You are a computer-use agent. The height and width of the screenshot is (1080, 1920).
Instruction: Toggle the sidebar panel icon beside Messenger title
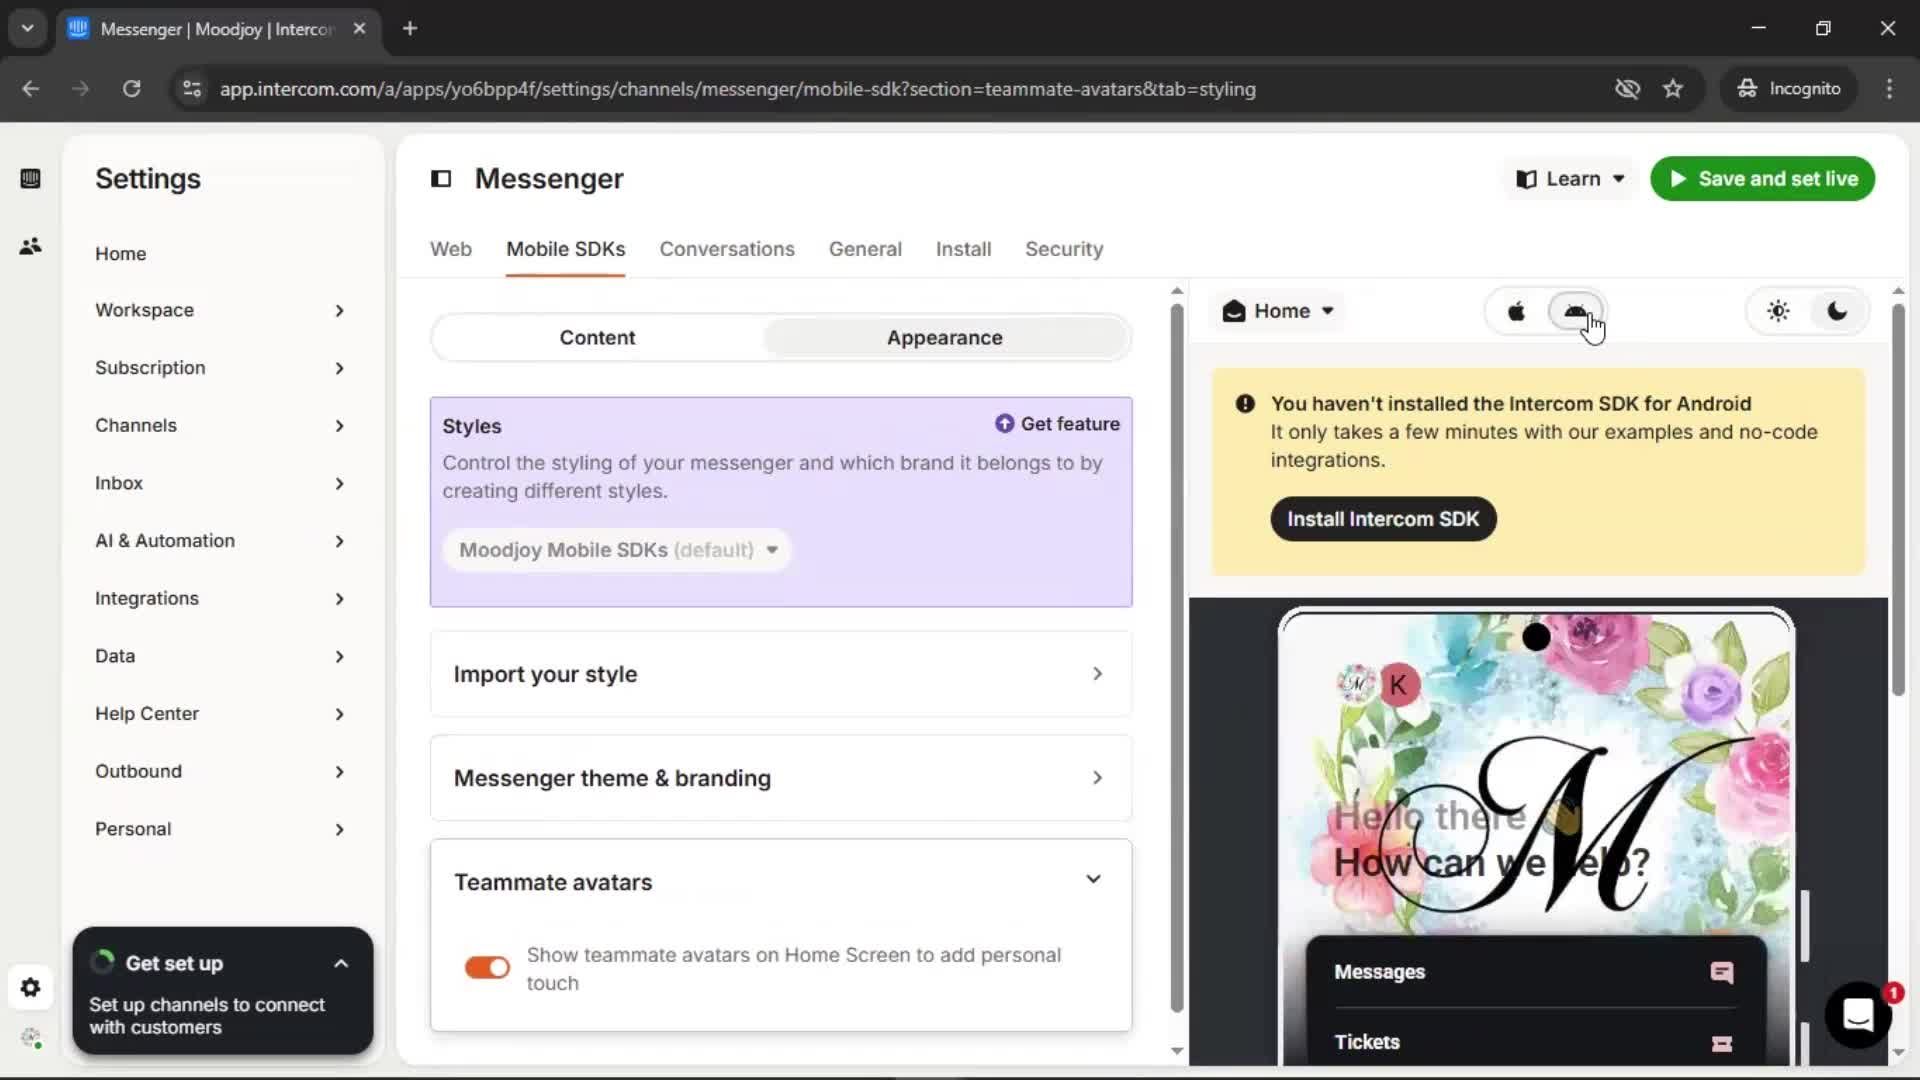click(x=441, y=179)
